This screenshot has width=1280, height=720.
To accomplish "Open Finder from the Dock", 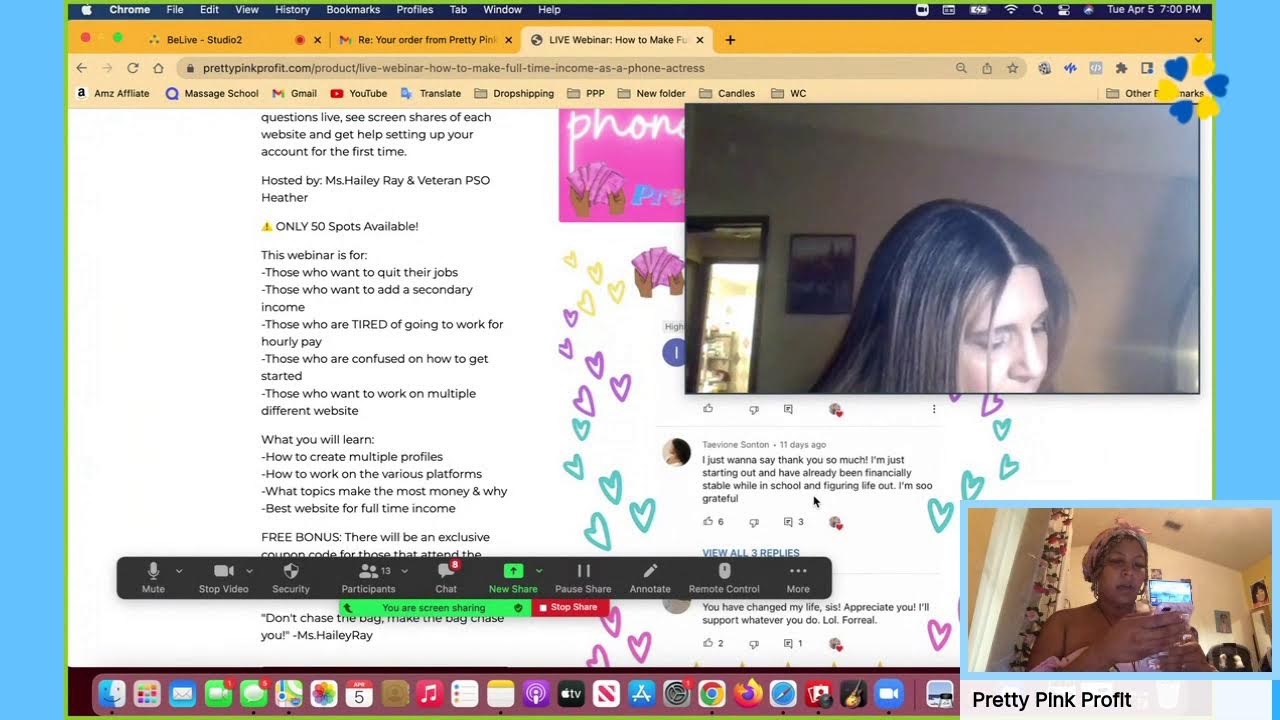I will click(x=112, y=693).
